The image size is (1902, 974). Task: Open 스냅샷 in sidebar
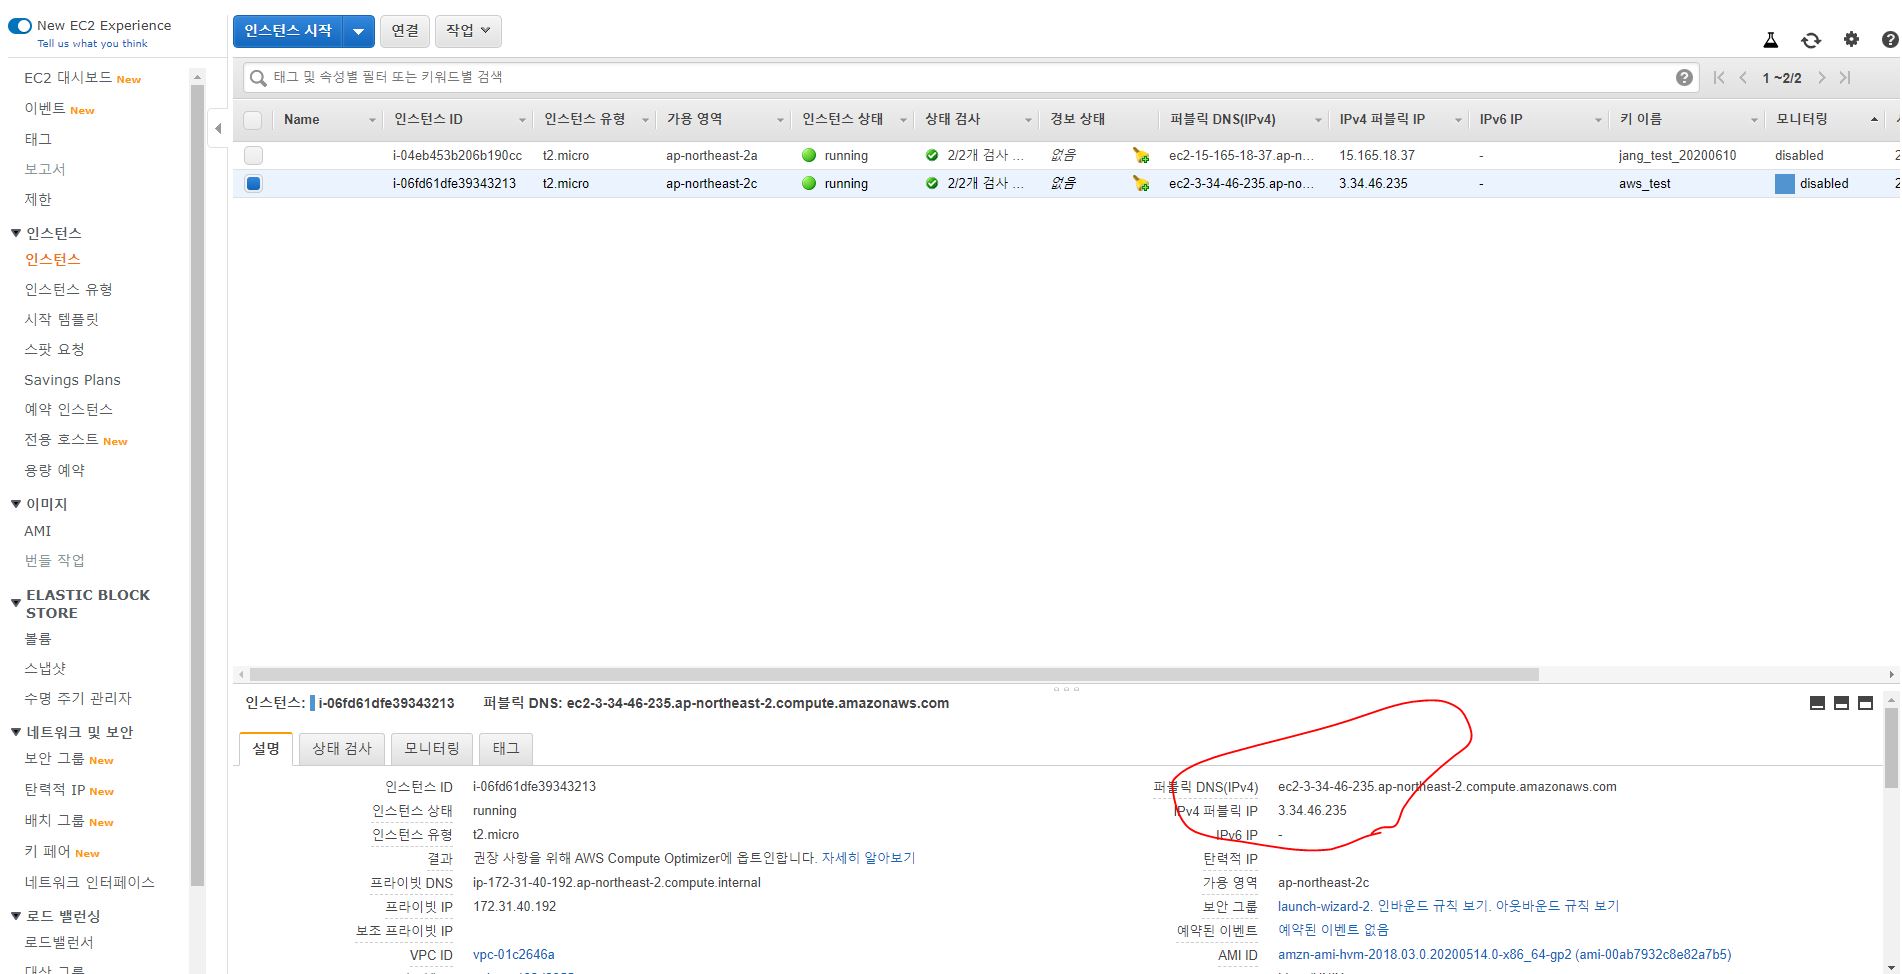[45, 668]
